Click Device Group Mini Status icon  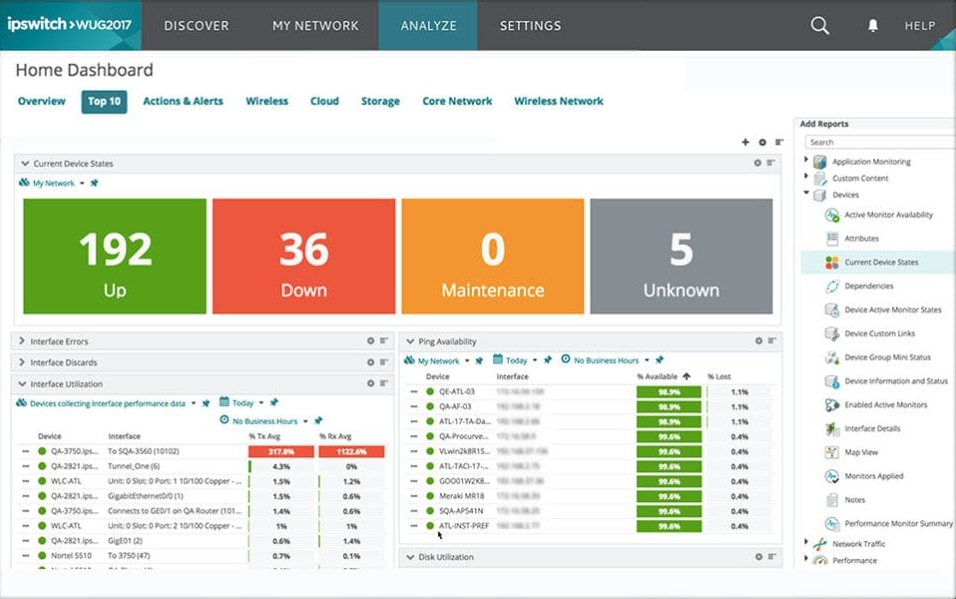[832, 357]
